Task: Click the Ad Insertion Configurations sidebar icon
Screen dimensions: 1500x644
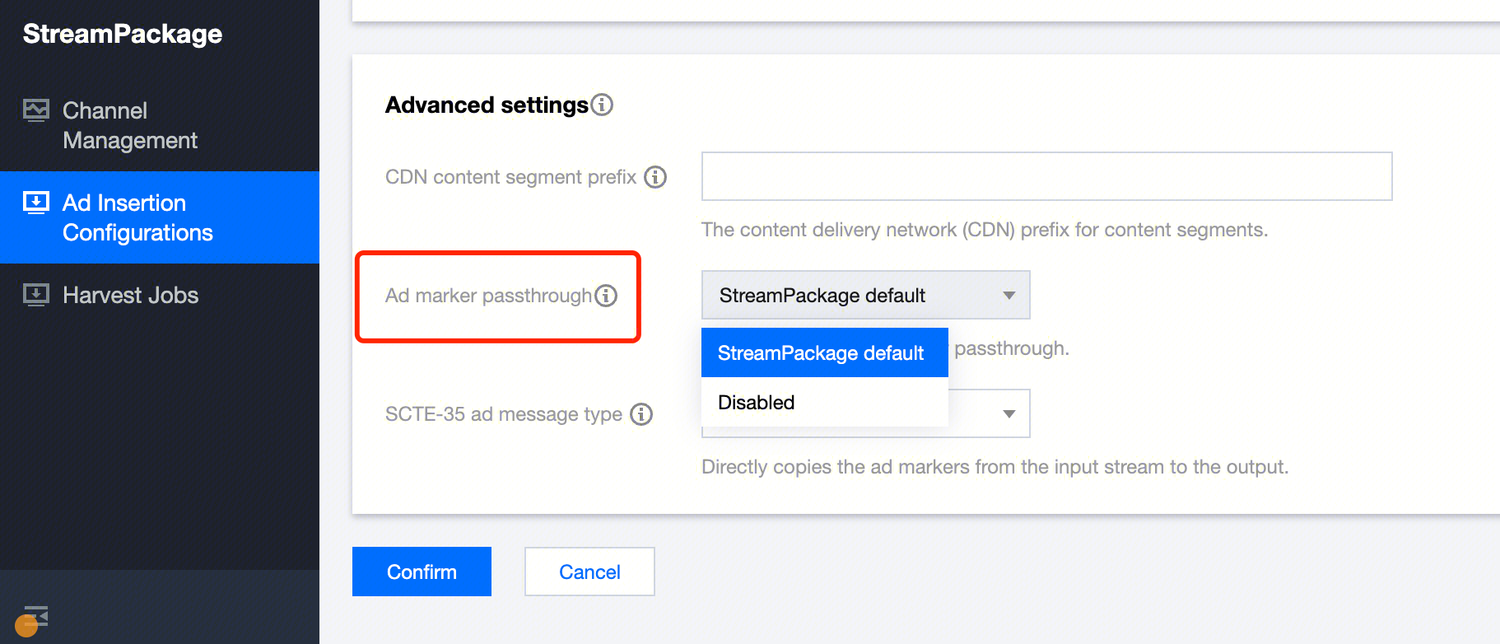Action: (36, 203)
